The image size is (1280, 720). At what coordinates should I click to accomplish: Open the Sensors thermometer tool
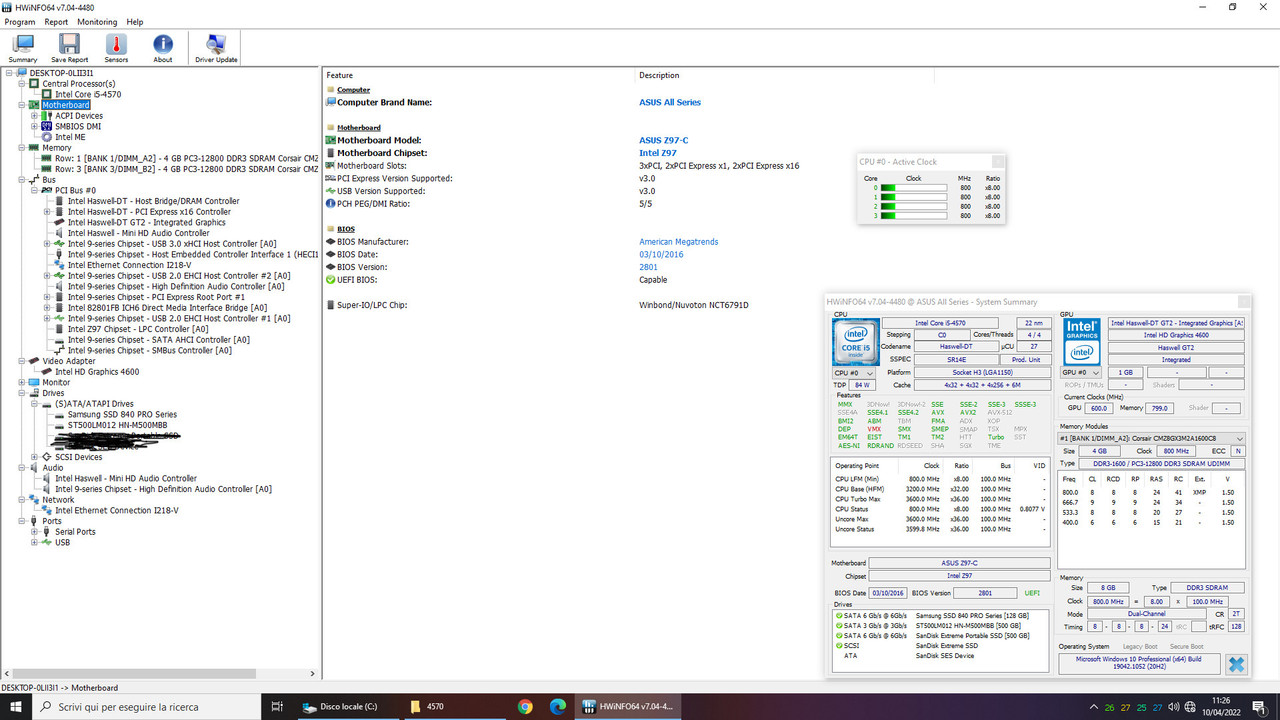116,48
